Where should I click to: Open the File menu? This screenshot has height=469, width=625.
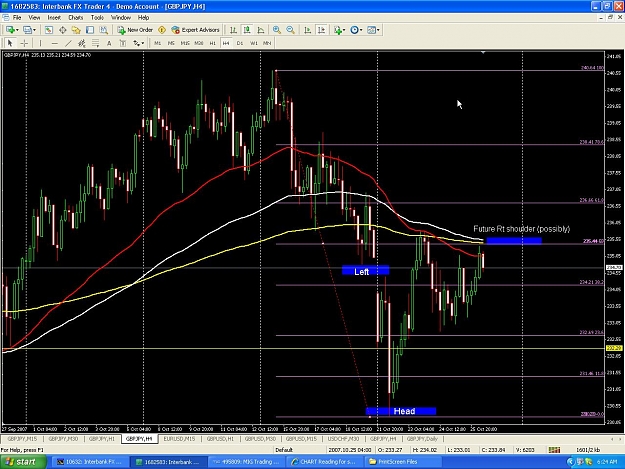tap(17, 18)
